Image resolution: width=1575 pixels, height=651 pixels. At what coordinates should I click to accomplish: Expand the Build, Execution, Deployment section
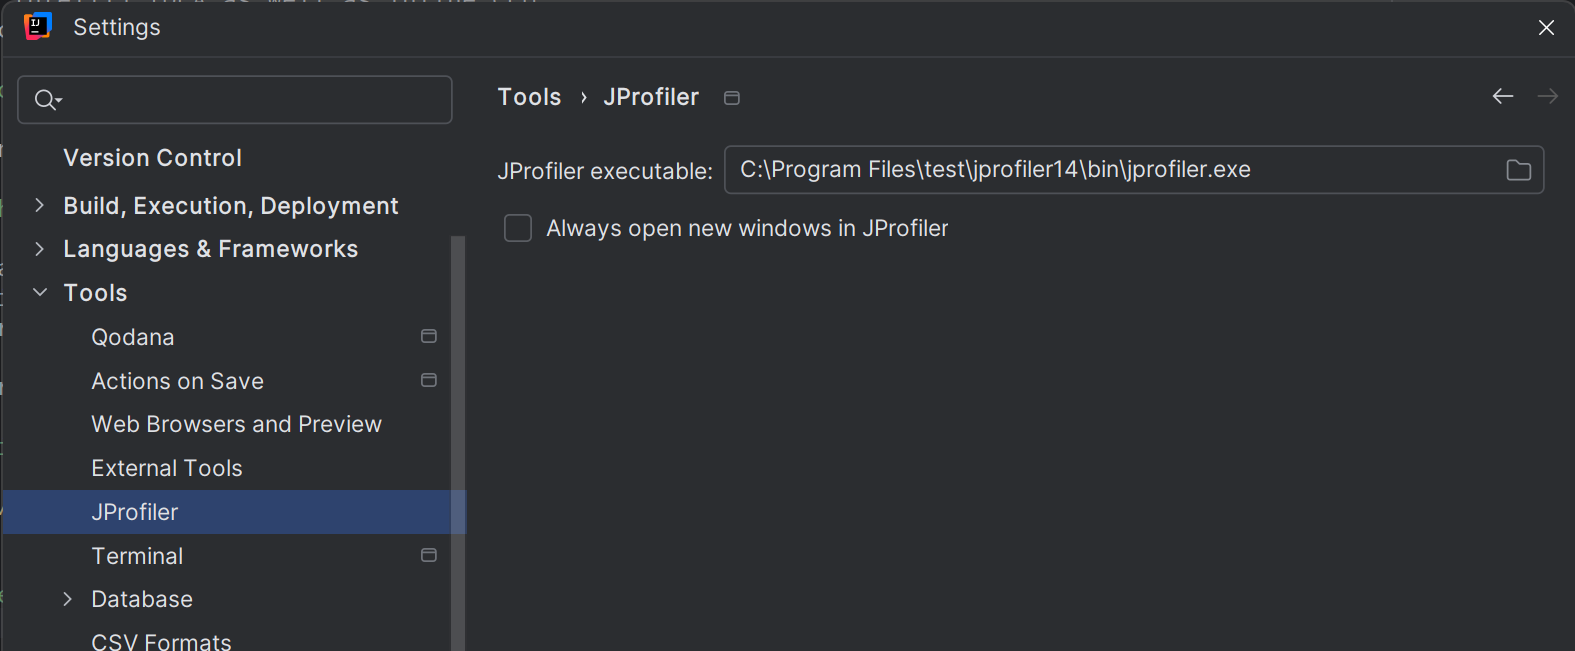pyautogui.click(x=39, y=205)
